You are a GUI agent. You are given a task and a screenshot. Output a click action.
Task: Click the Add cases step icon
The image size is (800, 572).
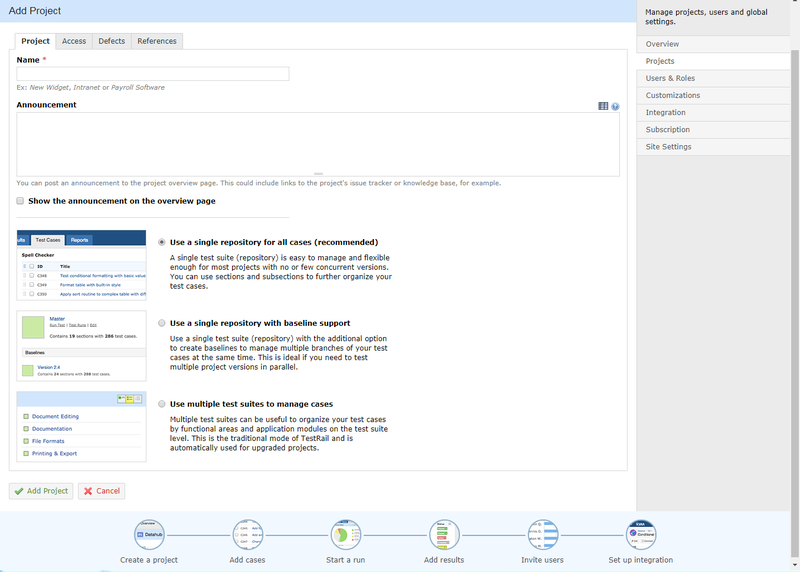tap(247, 535)
